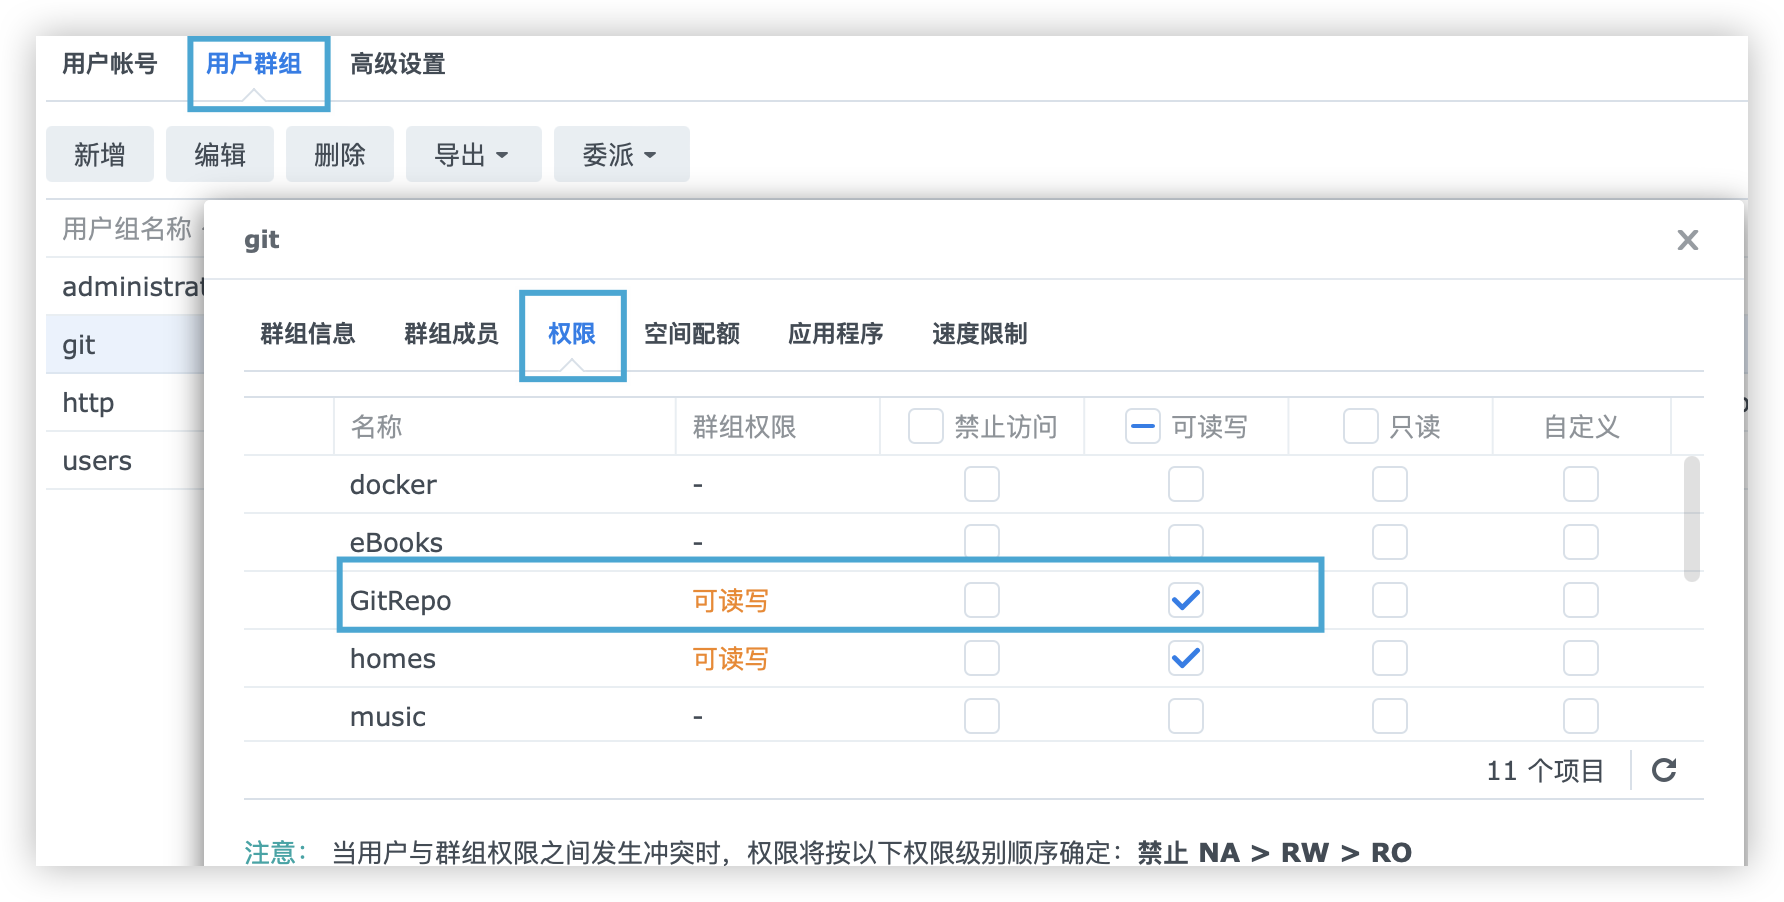Uncheck 可读写 for homes folder
The image size is (1784, 902).
click(x=1185, y=658)
